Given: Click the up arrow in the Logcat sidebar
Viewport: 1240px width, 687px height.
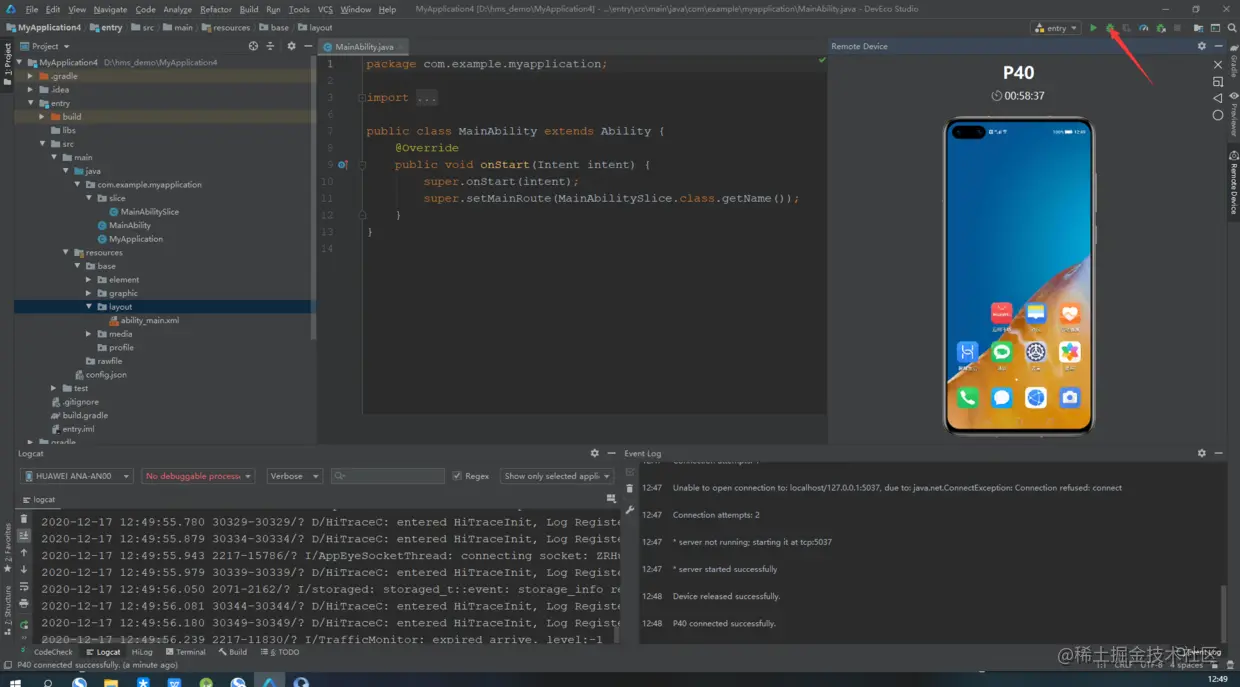Looking at the screenshot, I should pos(24,553).
